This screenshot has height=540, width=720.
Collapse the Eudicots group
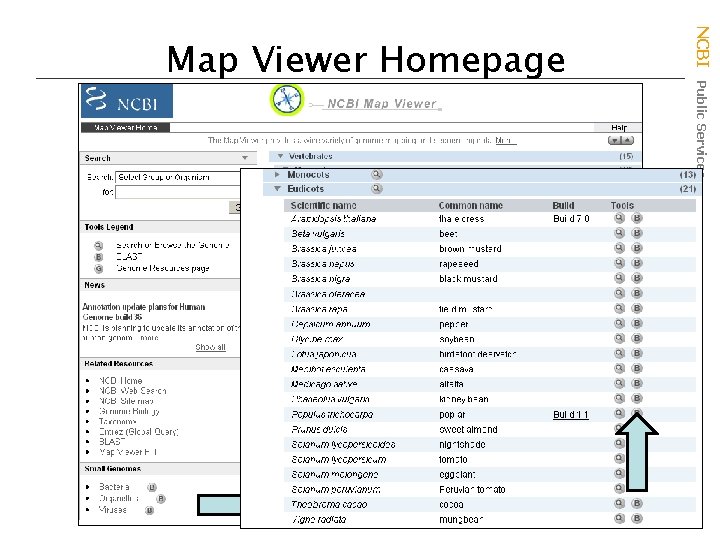tap(277, 189)
